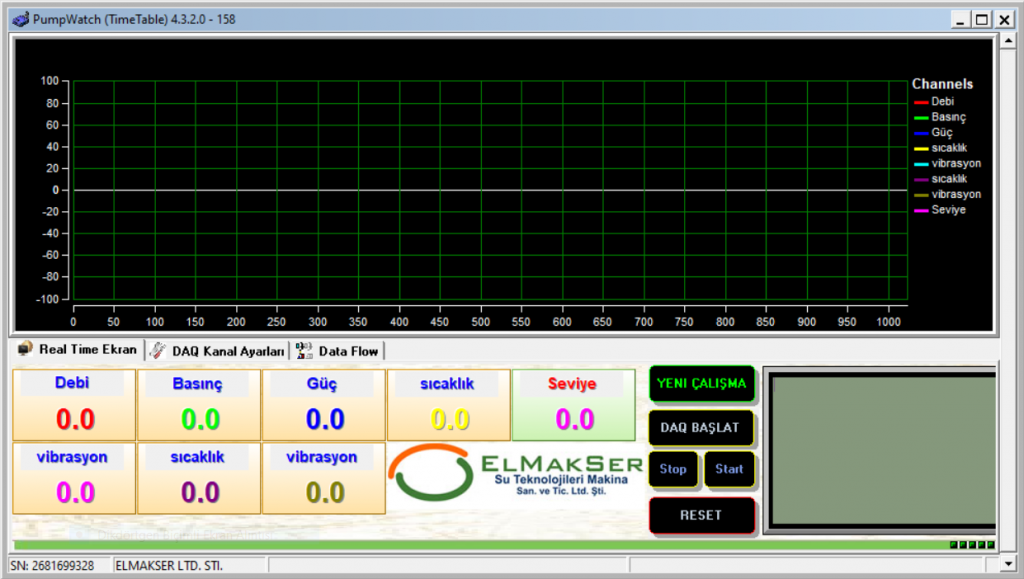Click the monitor icon on Real Time Ekran tab

point(25,349)
